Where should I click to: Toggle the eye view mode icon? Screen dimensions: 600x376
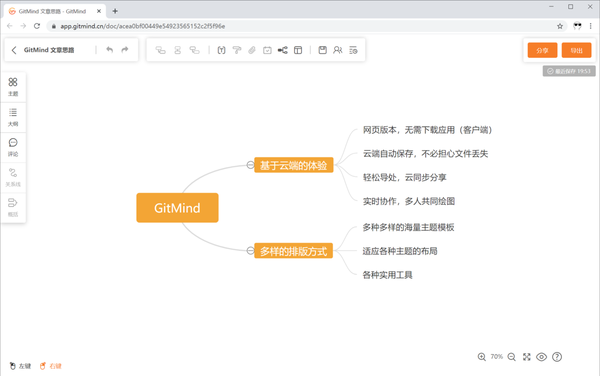[x=541, y=357]
